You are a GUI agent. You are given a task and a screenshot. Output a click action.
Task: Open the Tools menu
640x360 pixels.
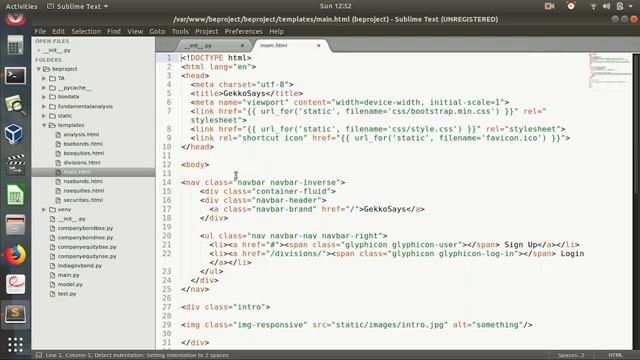pos(180,31)
